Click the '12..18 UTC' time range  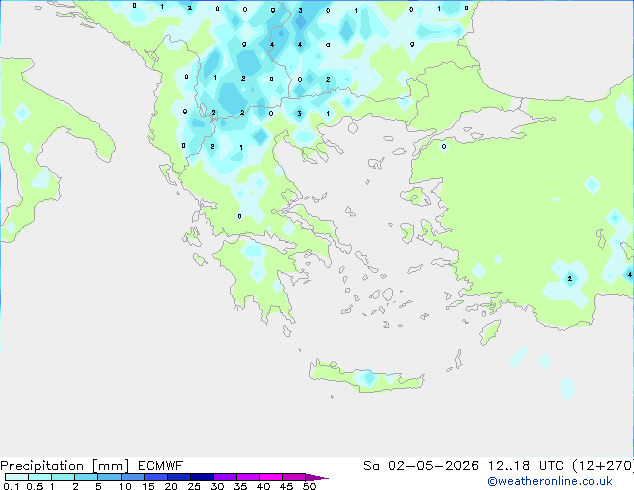[526, 466]
